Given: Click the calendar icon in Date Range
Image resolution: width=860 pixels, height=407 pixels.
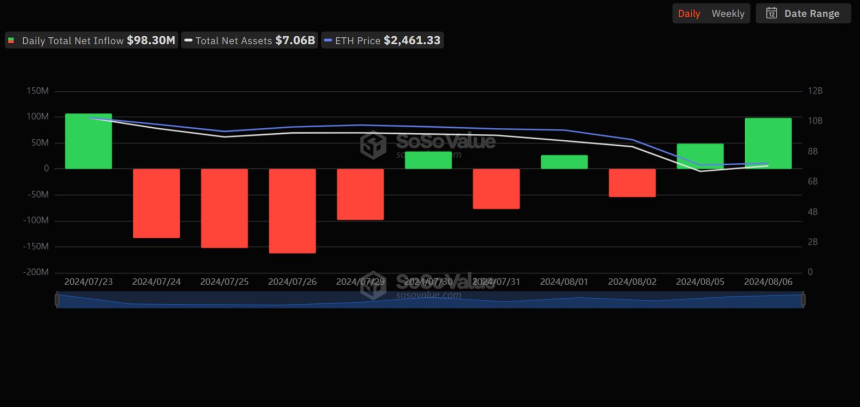Looking at the screenshot, I should [x=771, y=14].
